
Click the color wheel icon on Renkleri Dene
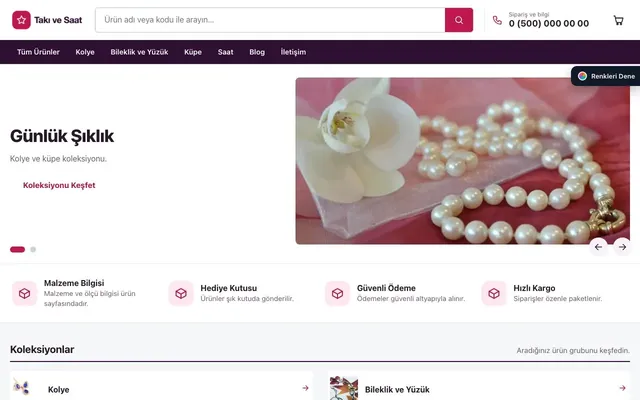tap(582, 76)
